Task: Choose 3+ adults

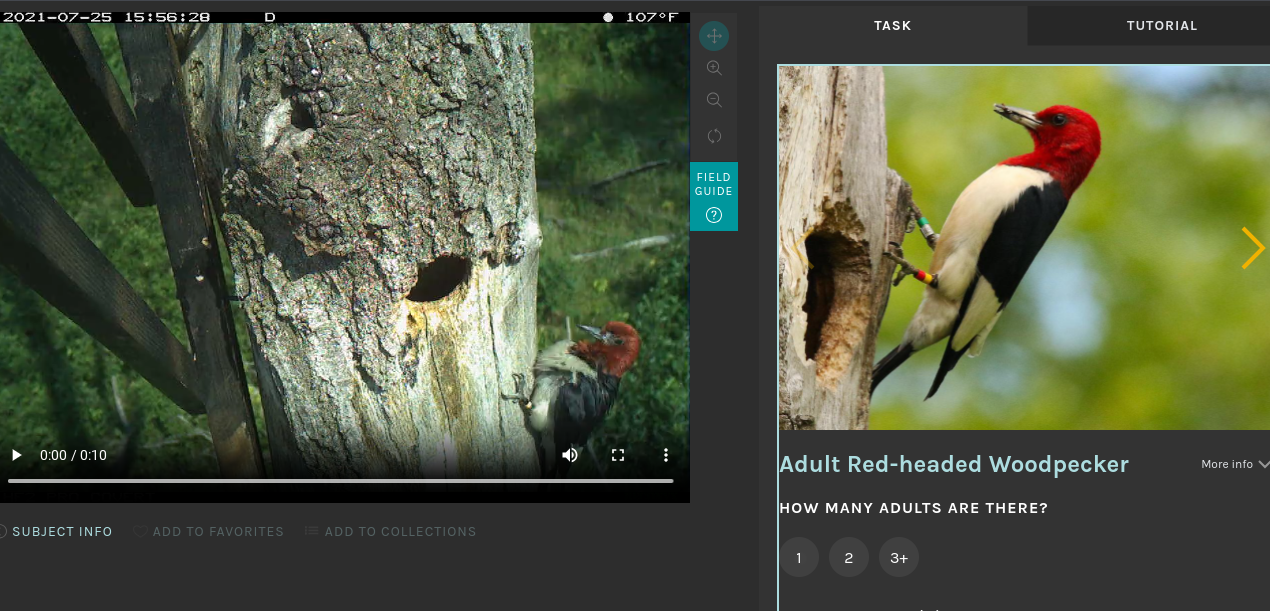Action: pyautogui.click(x=899, y=558)
